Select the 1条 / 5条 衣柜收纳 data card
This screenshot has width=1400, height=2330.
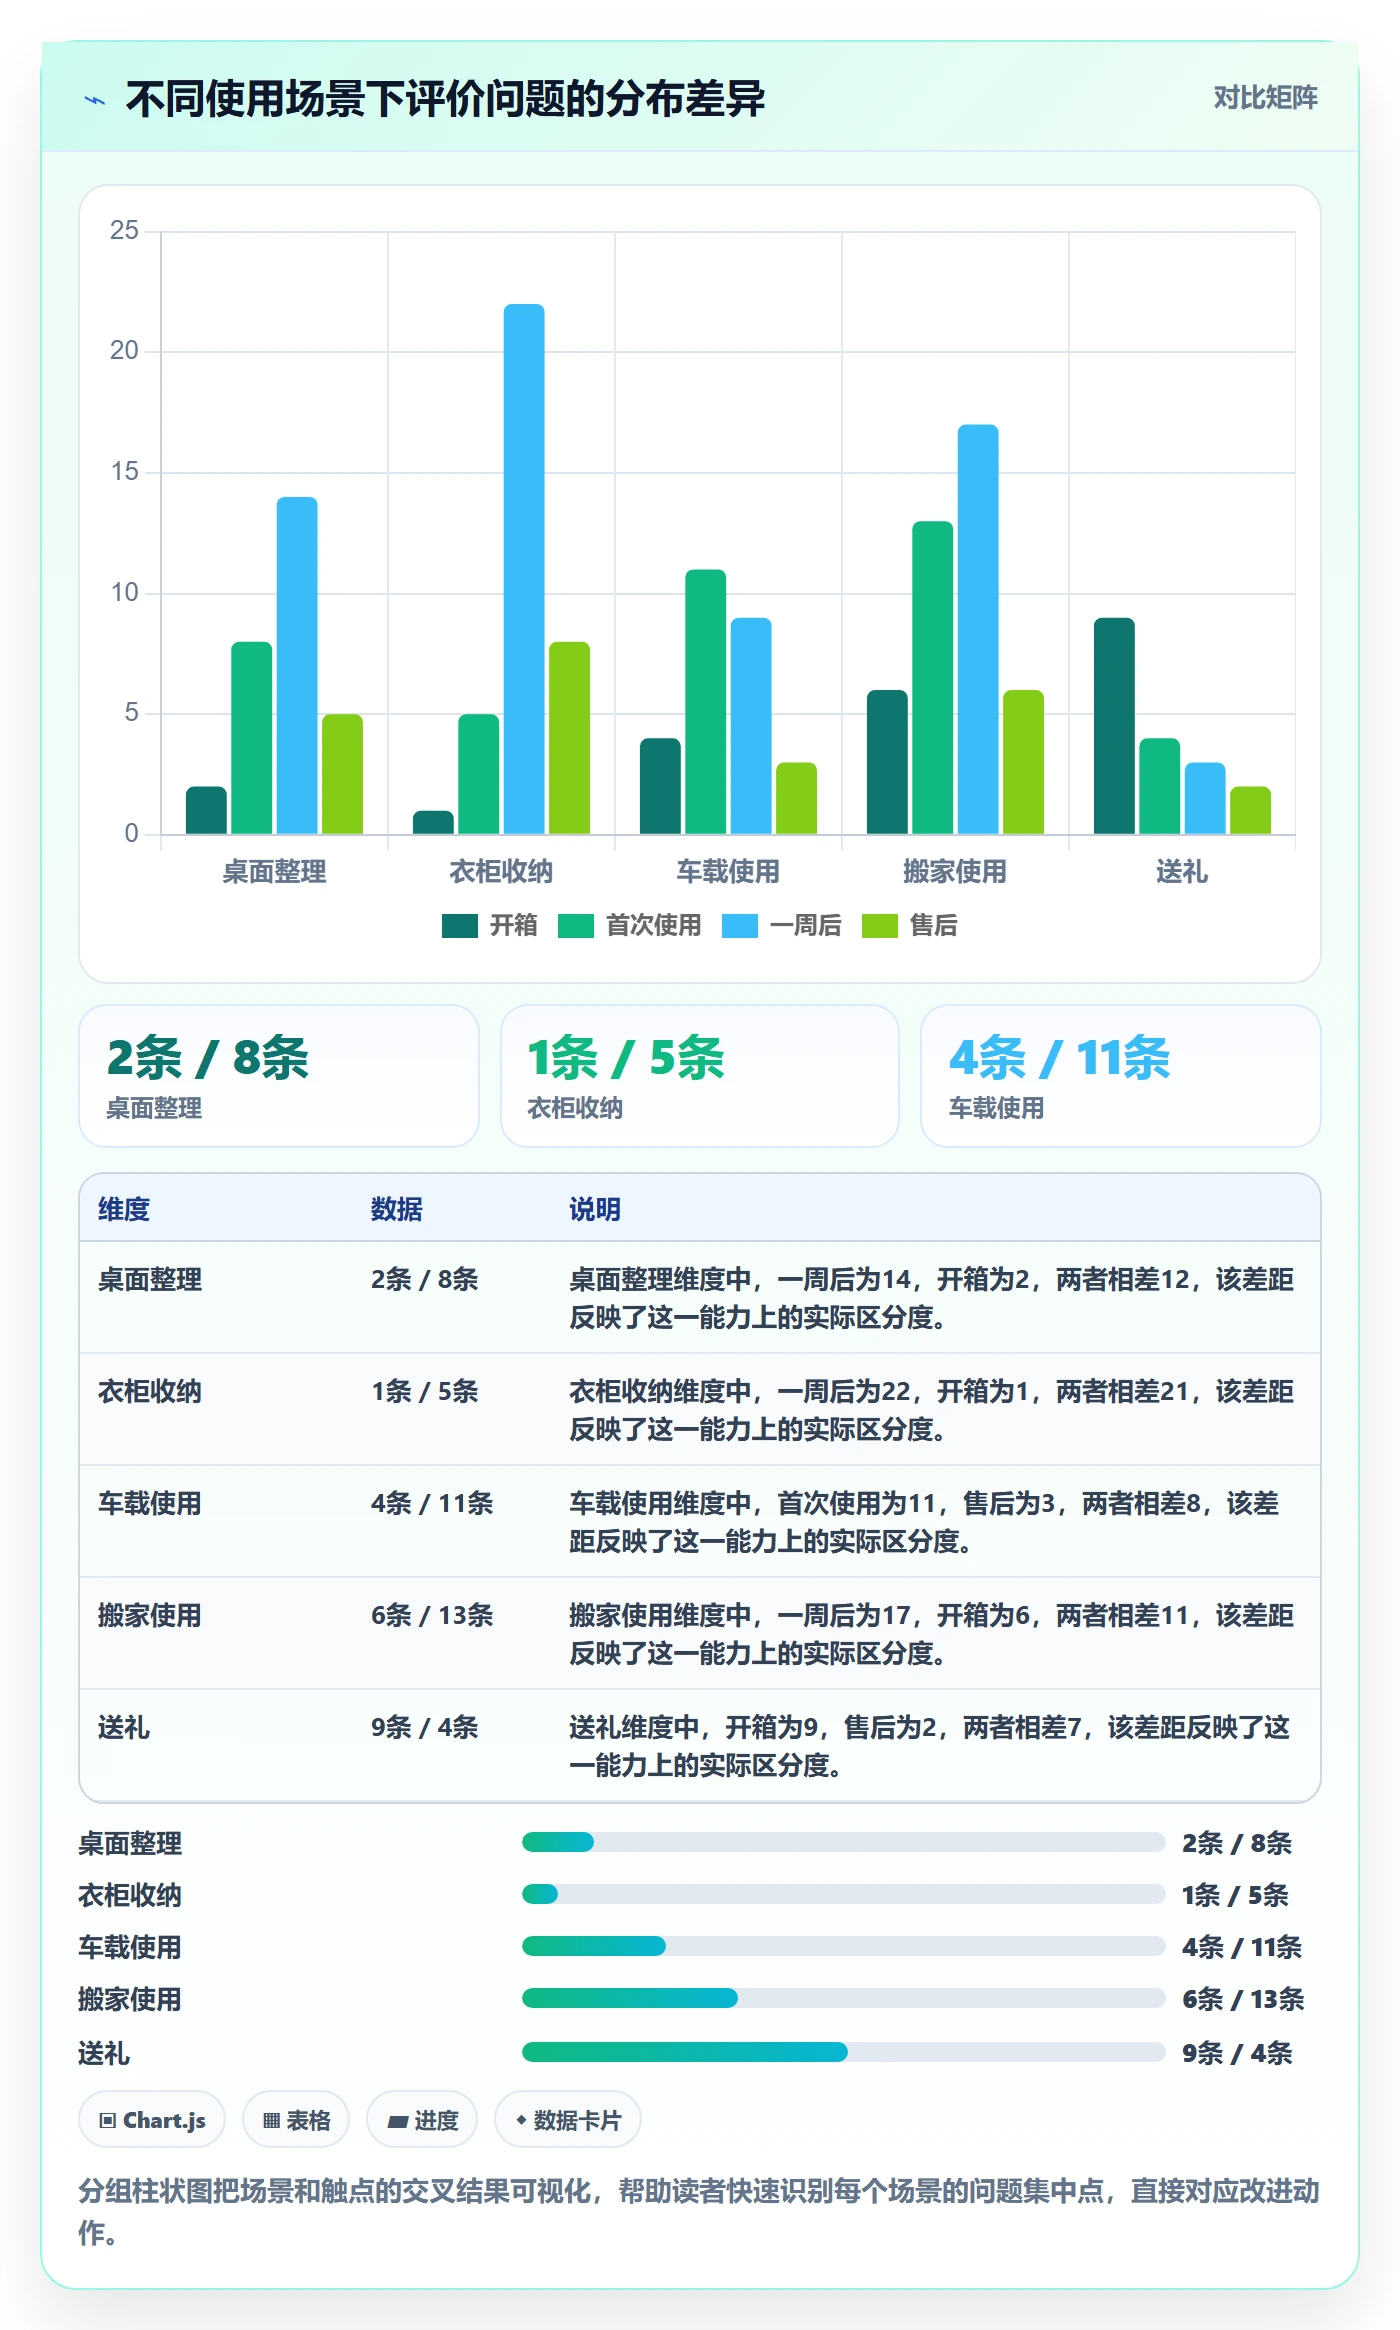pyautogui.click(x=700, y=1076)
